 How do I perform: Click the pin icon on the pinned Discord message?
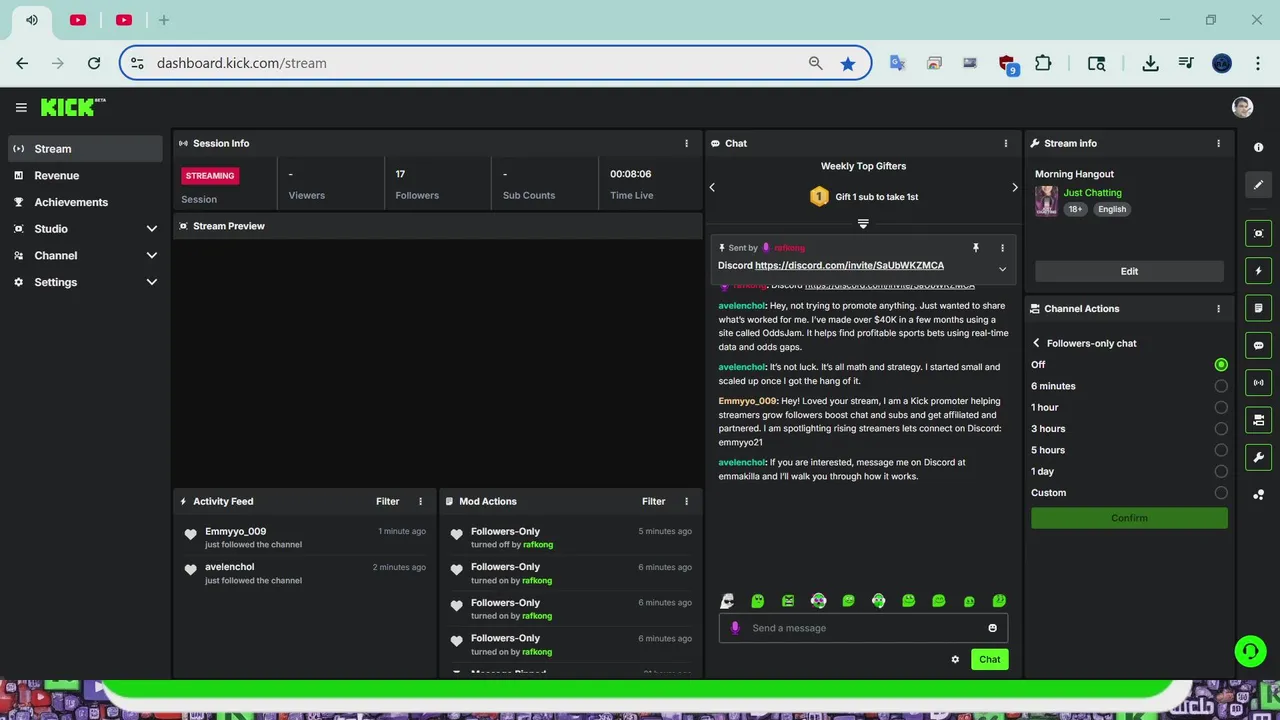click(x=976, y=248)
